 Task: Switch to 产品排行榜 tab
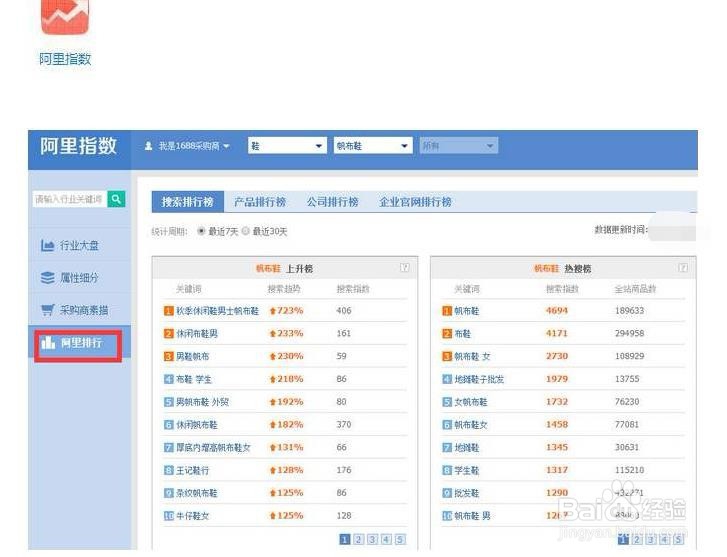tap(260, 202)
